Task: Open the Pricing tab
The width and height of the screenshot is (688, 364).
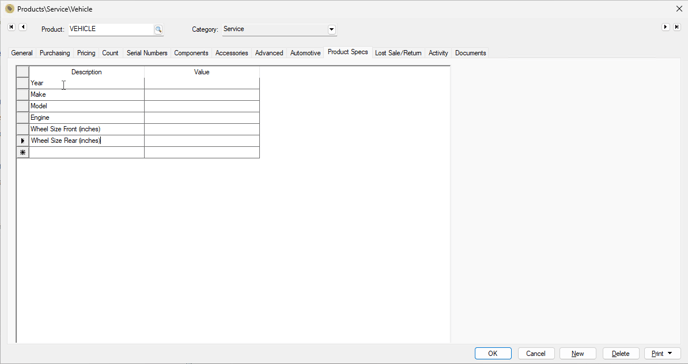Action: click(x=86, y=53)
